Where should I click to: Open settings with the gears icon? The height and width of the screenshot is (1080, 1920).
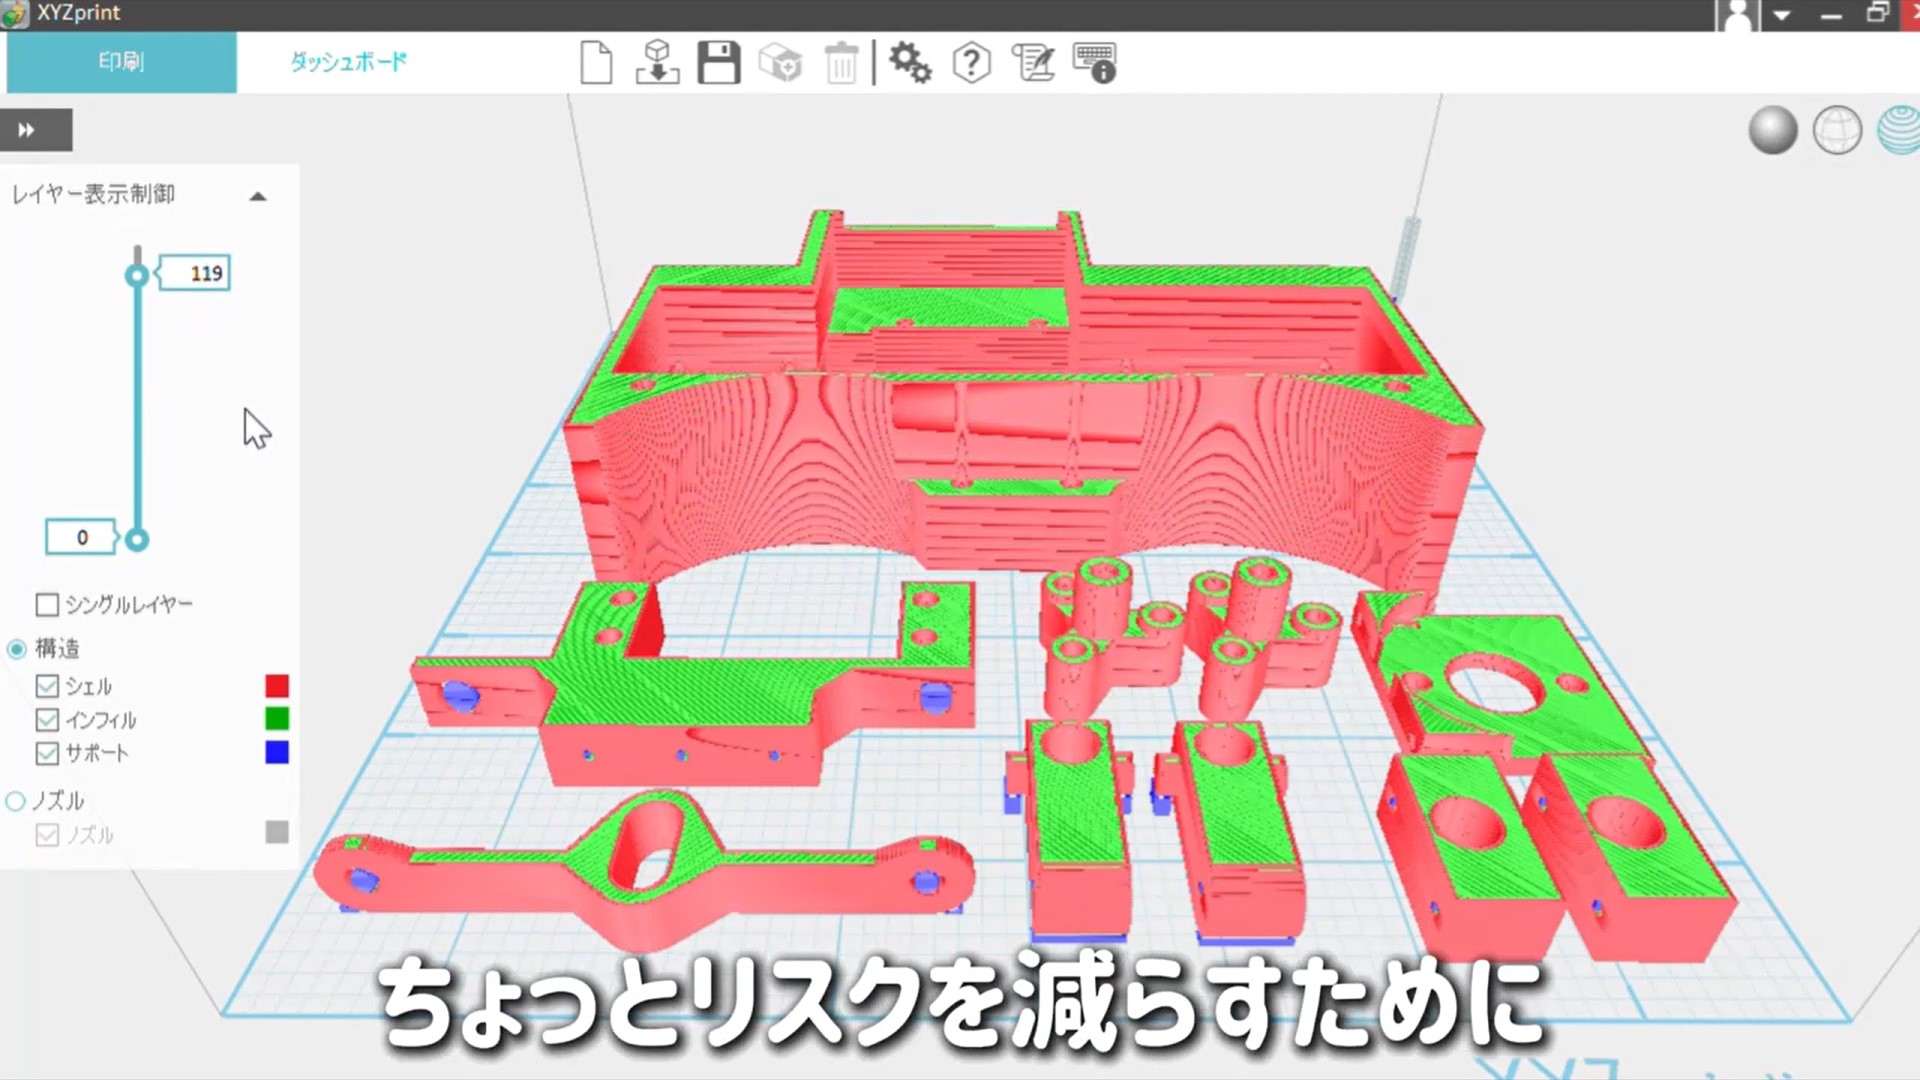(910, 62)
